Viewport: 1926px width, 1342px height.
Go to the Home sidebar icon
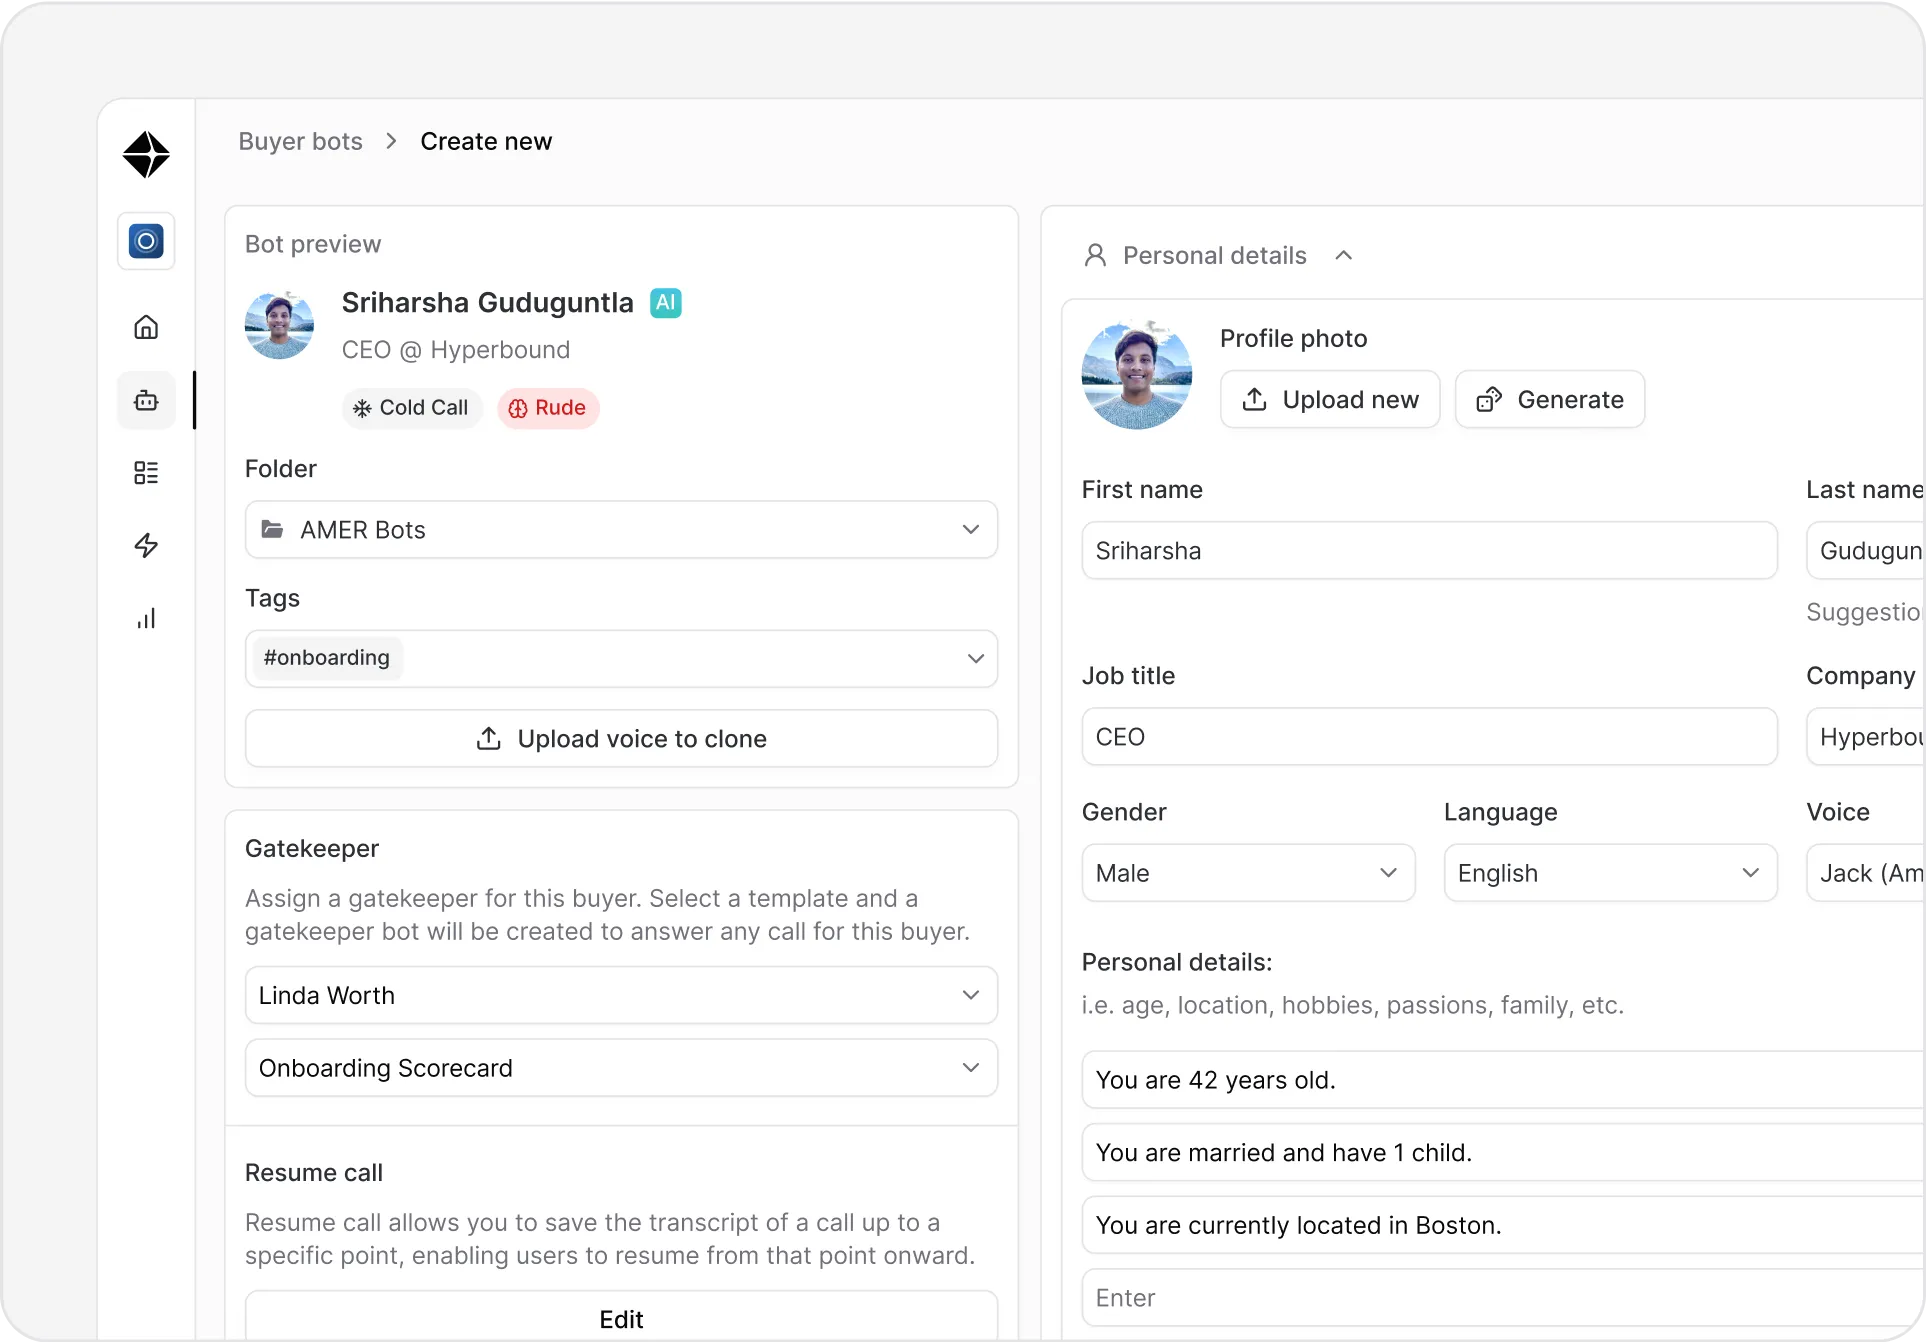(x=146, y=327)
